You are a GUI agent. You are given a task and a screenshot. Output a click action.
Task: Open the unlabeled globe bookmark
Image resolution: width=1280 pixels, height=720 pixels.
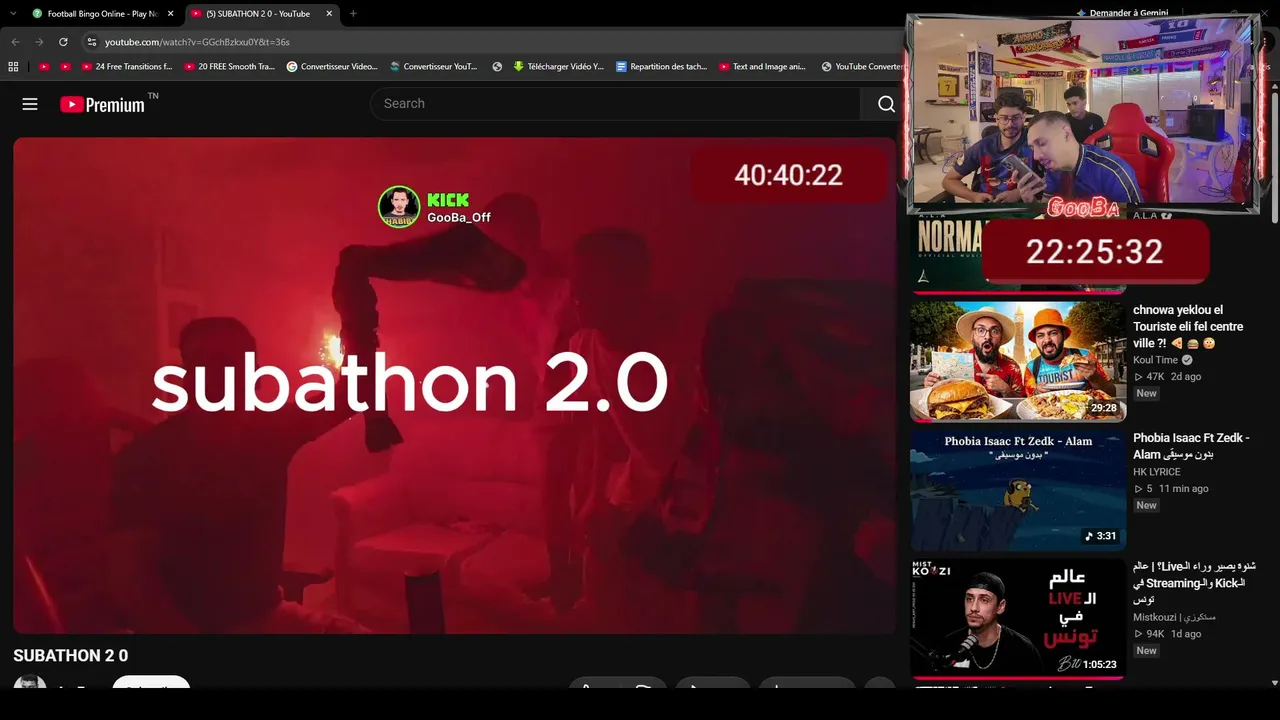497,67
